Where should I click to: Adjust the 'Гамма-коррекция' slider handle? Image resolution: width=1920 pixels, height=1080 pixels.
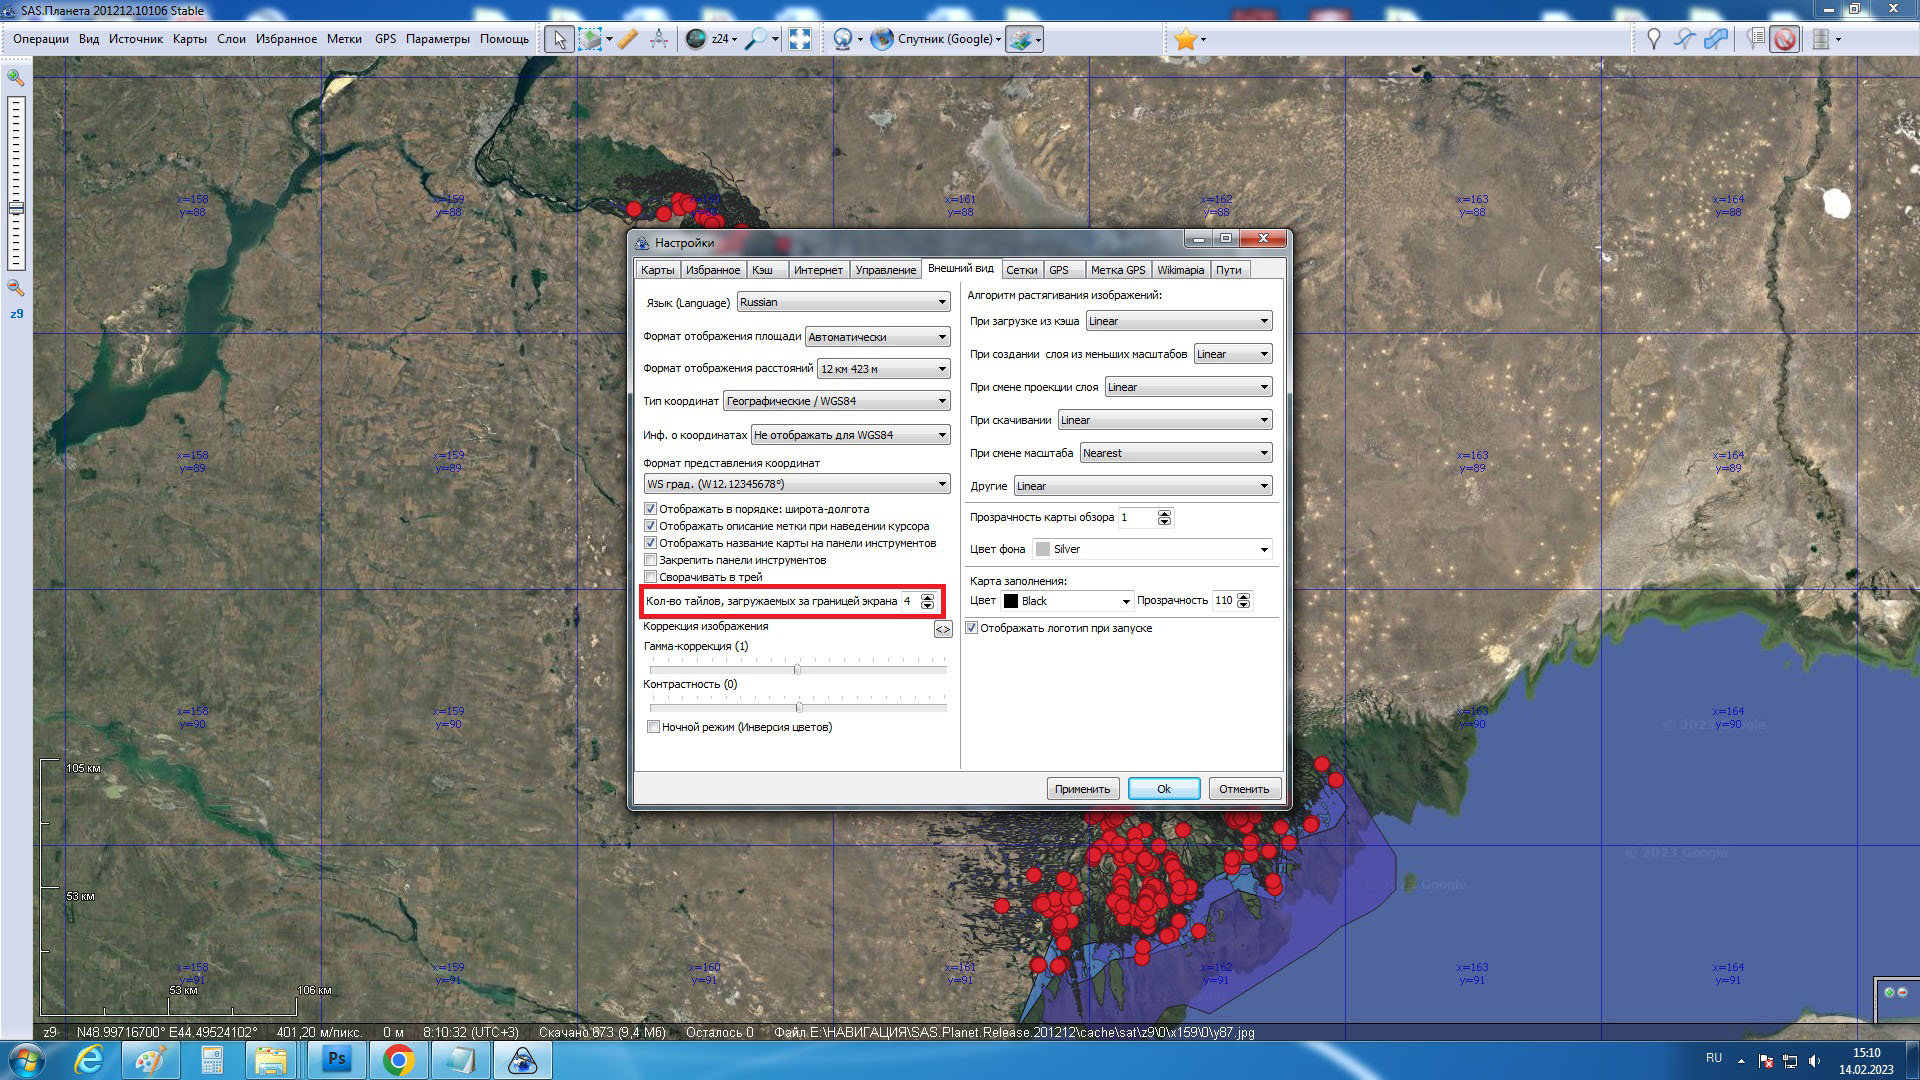tap(797, 669)
